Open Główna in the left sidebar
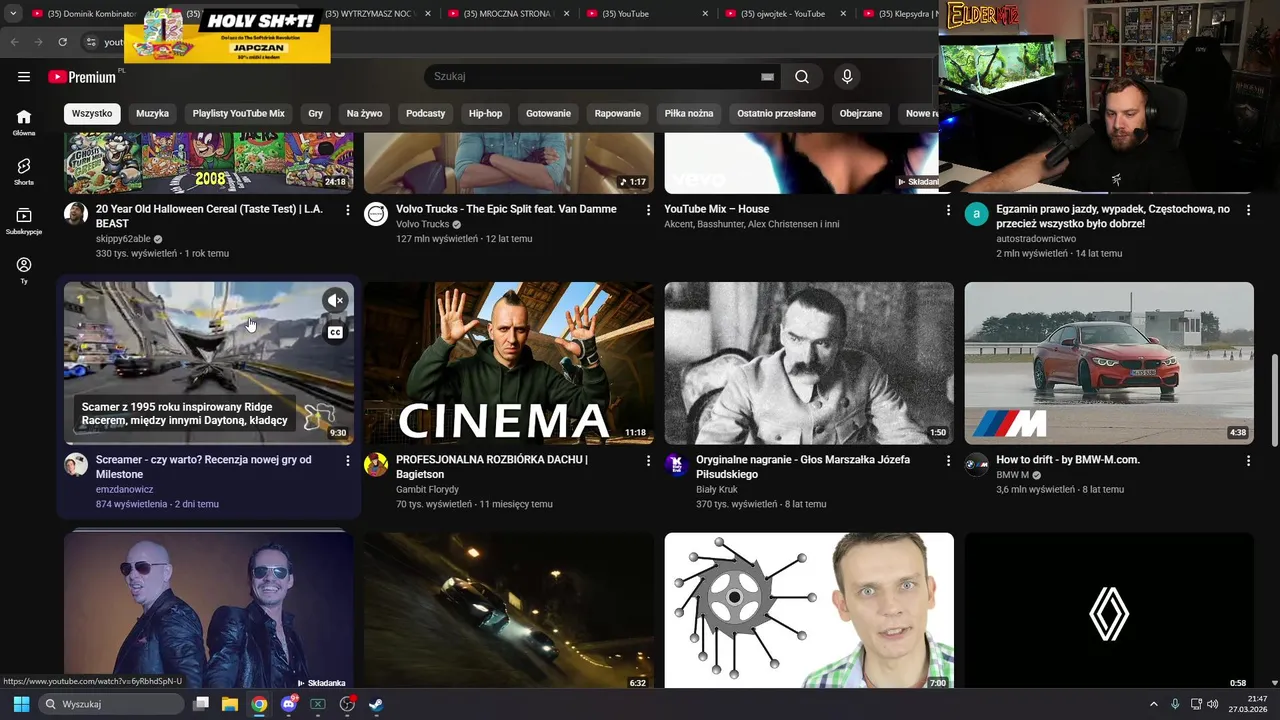Viewport: 1280px width, 720px height. [24, 122]
